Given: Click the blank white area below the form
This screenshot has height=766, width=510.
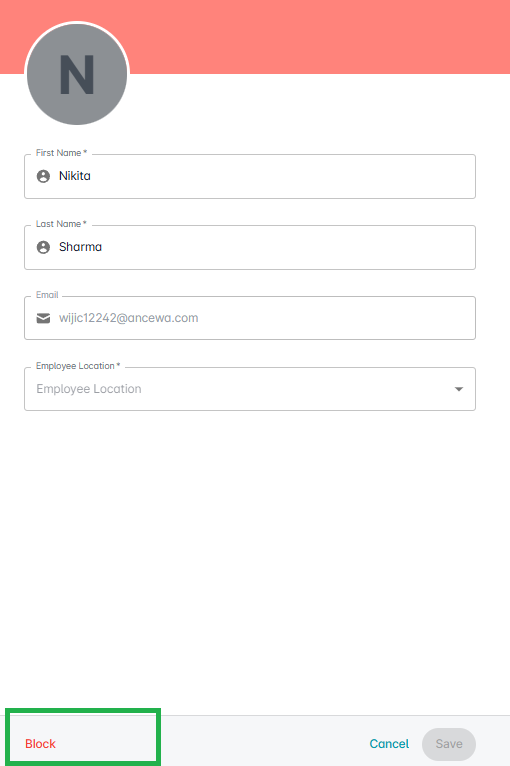Looking at the screenshot, I should [255, 562].
